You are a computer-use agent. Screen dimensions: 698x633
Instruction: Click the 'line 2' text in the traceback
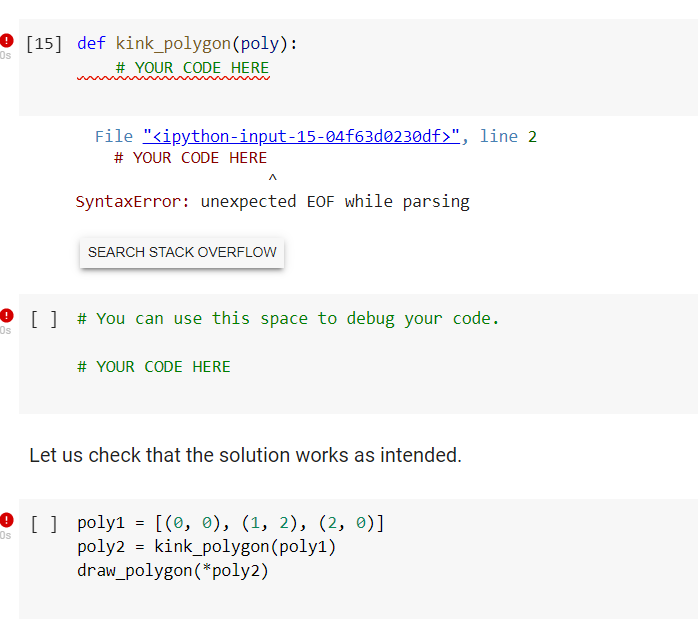508,136
